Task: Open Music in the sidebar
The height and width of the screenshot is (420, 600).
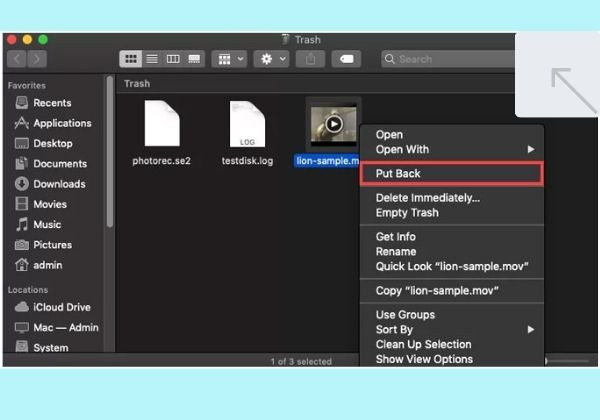Action: pyautogui.click(x=38, y=225)
